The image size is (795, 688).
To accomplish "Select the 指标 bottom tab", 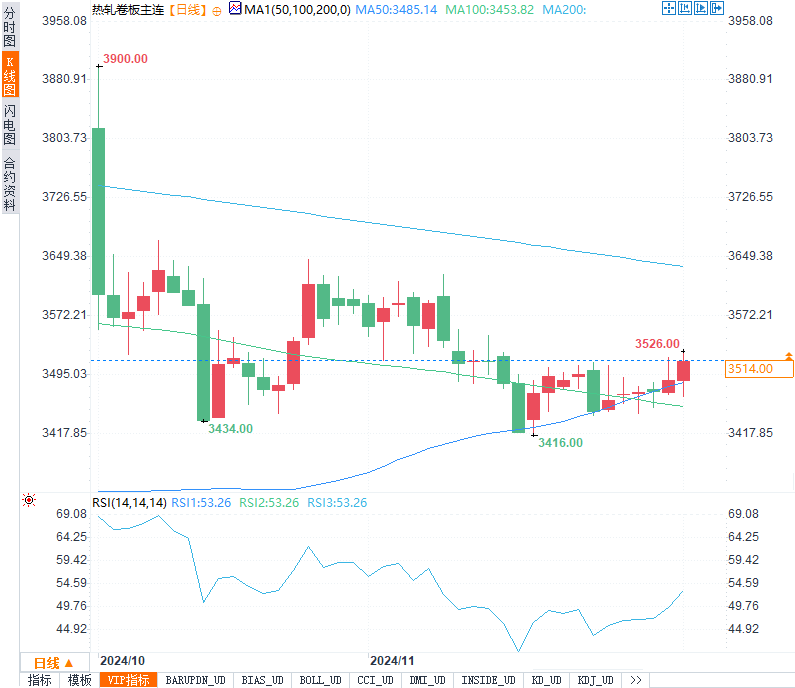I will point(40,680).
